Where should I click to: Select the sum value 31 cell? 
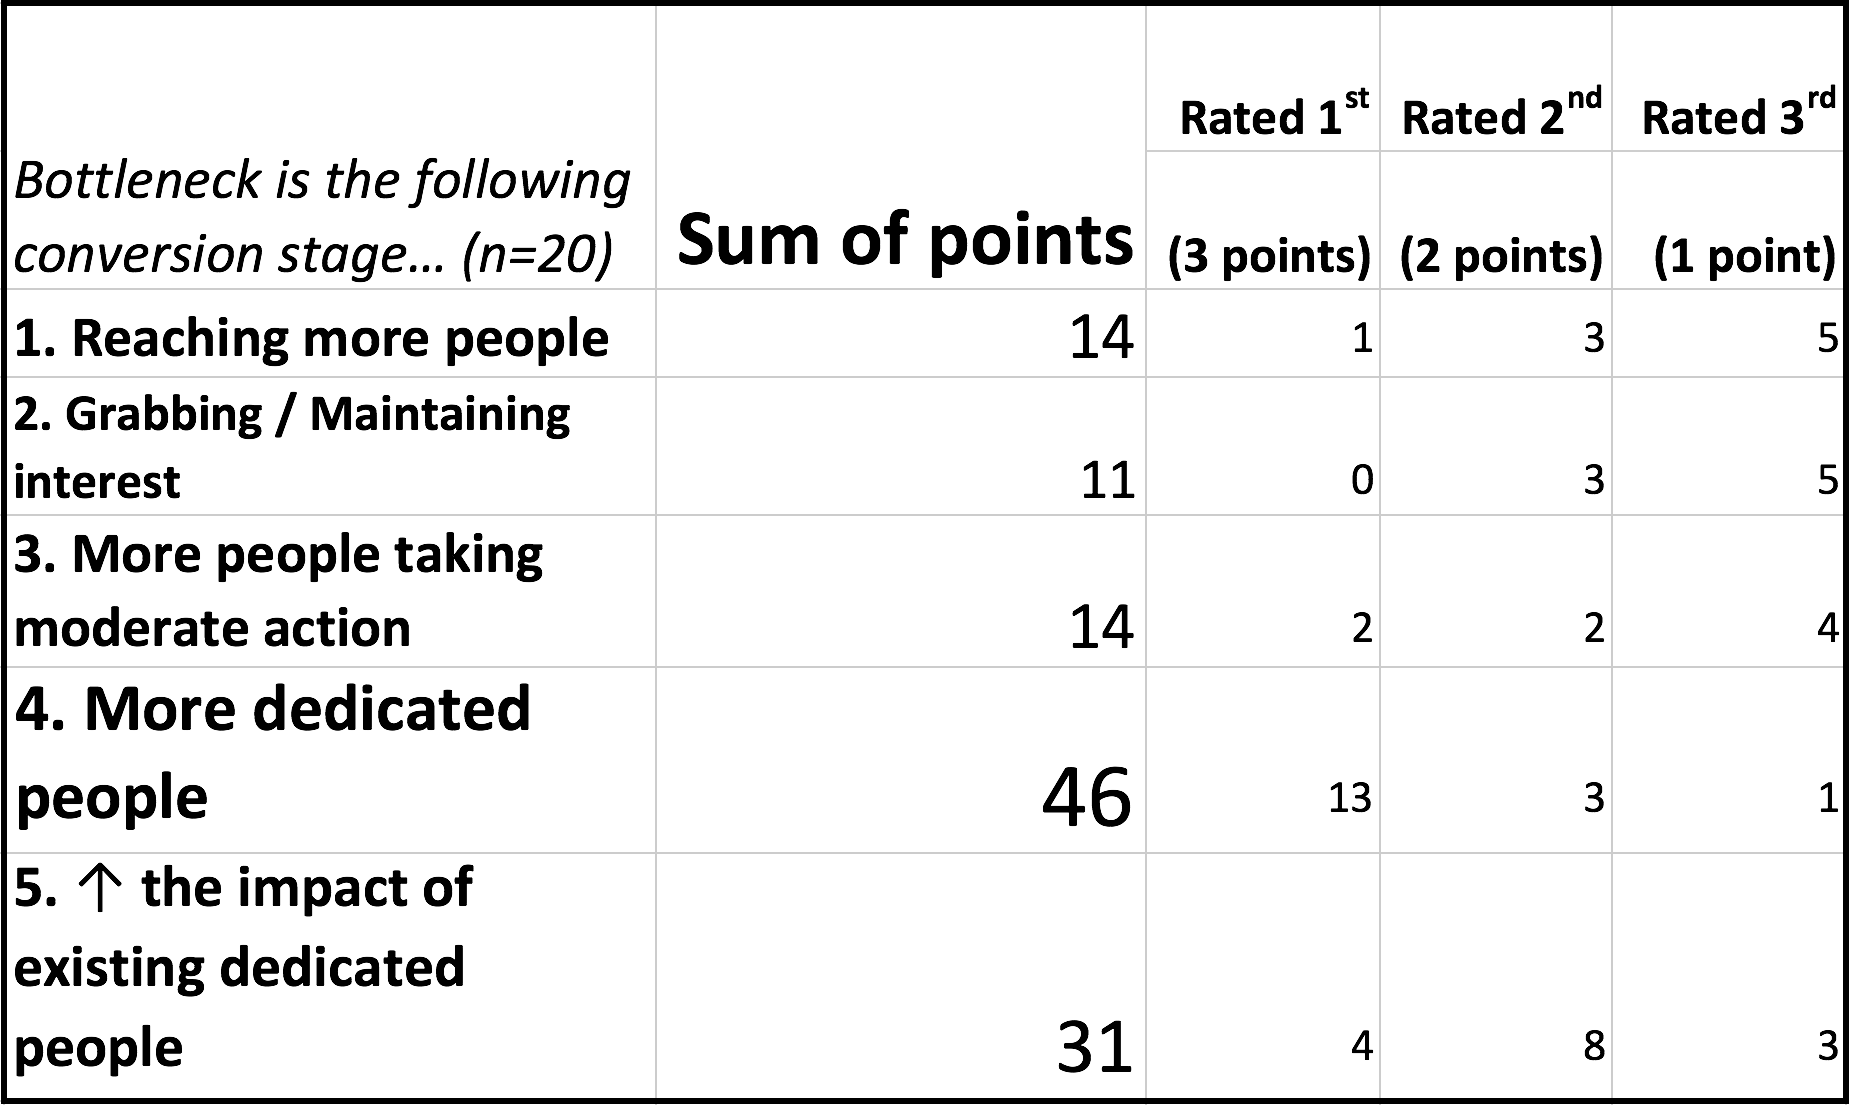click(x=901, y=976)
